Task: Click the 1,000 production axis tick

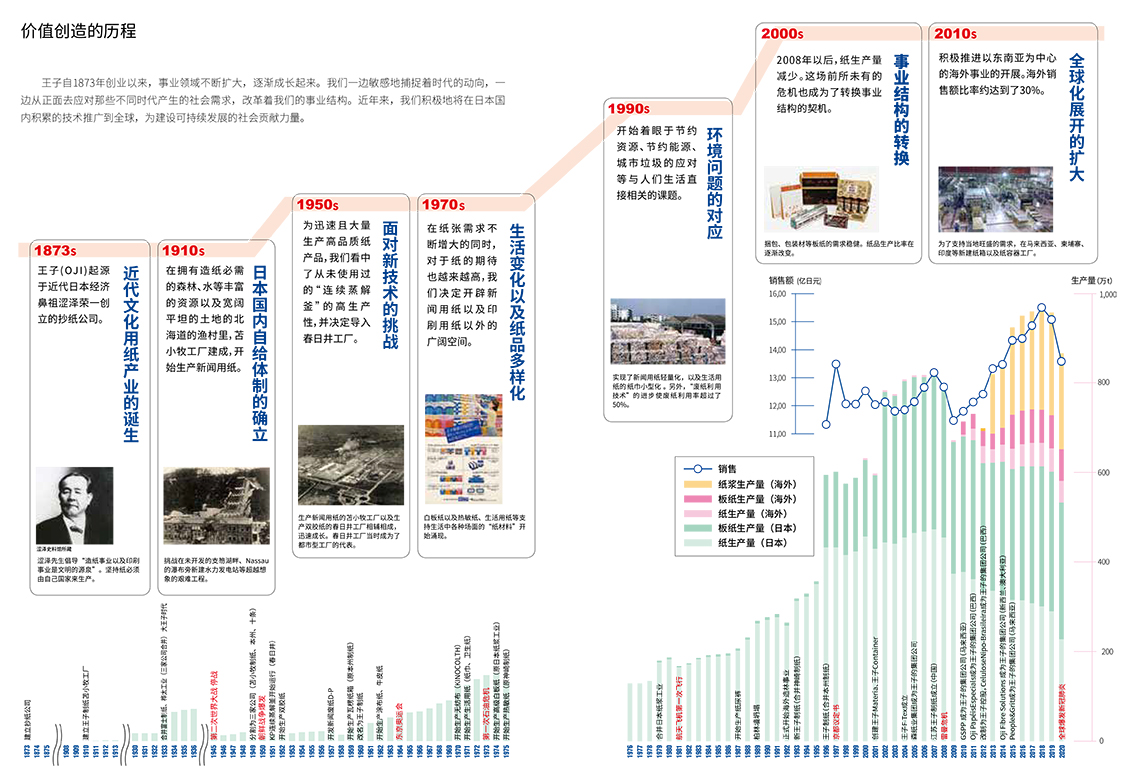Action: [x=1107, y=294]
